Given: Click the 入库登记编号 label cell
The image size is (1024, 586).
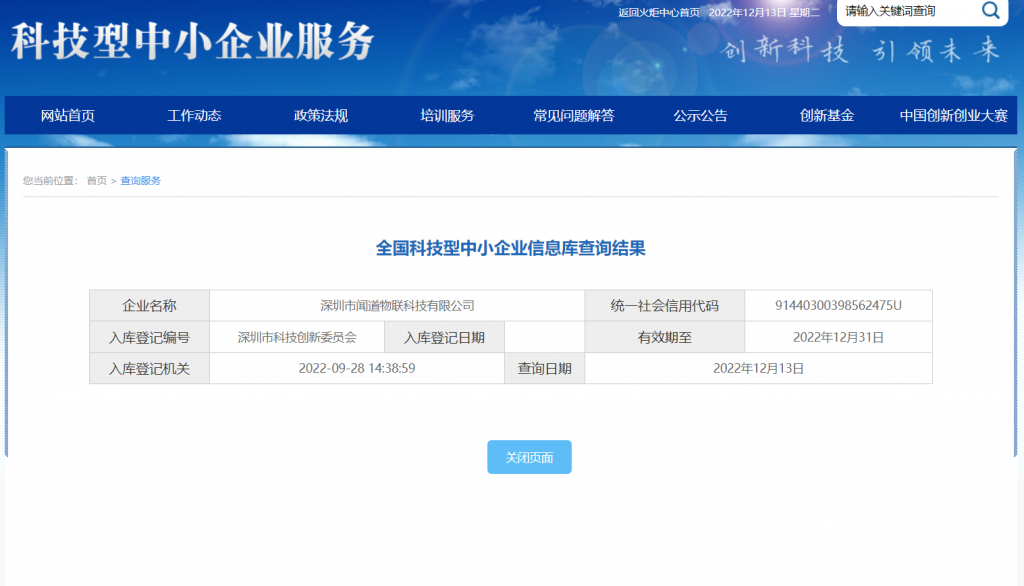Looking at the screenshot, I should coord(150,337).
